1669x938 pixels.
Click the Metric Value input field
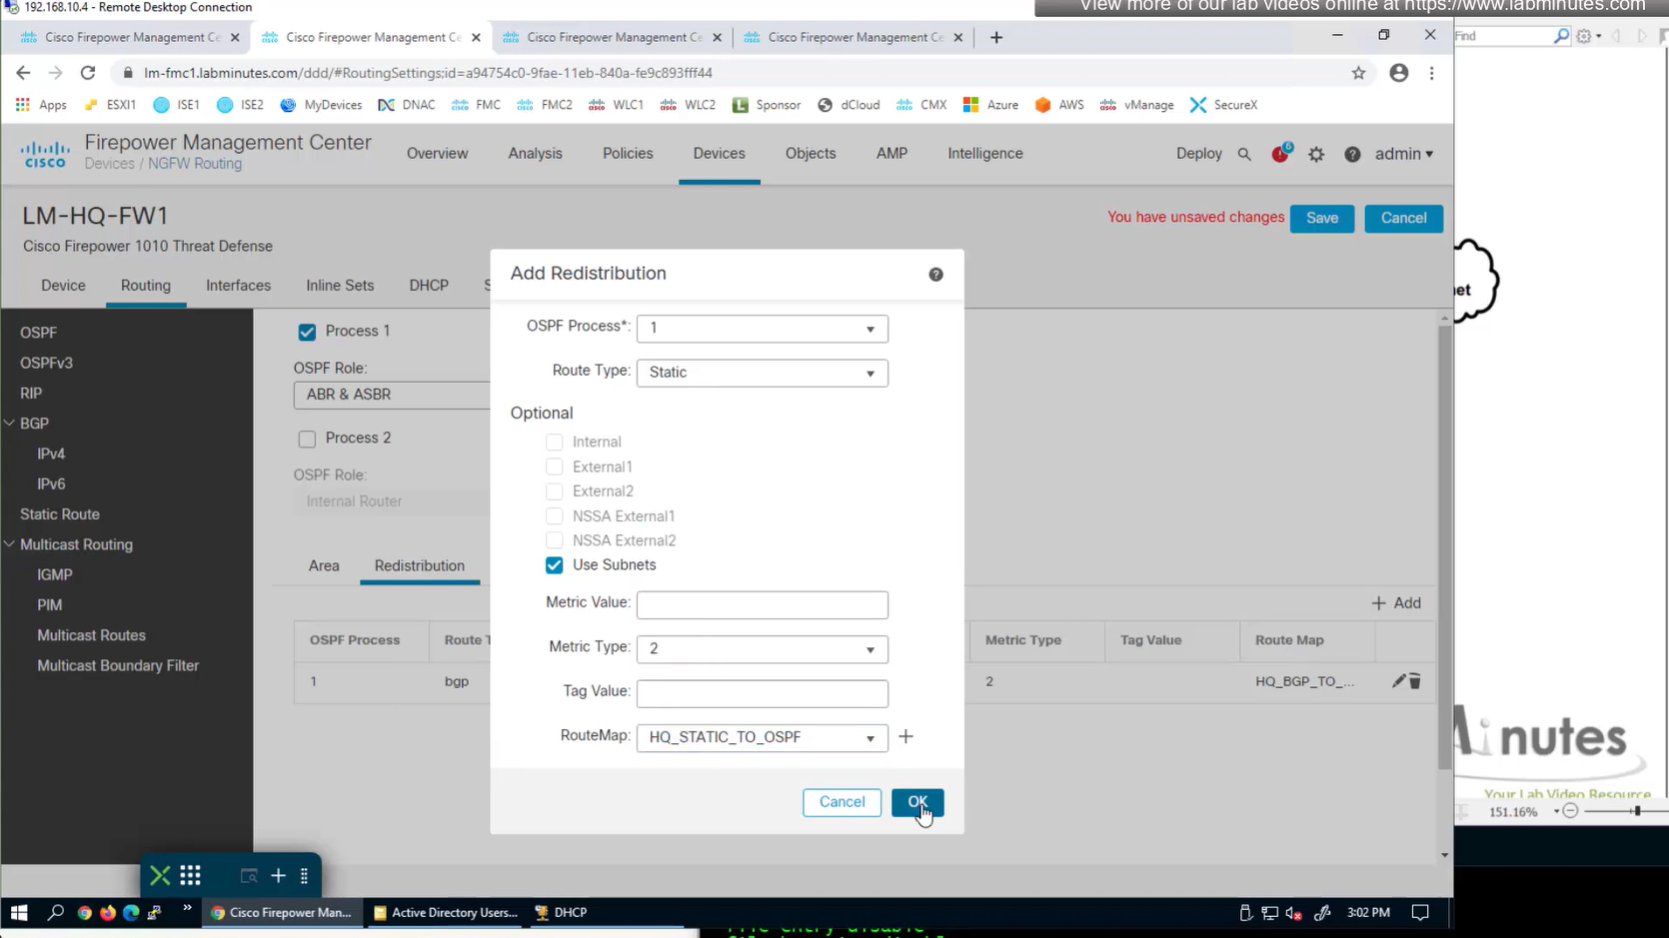click(x=761, y=604)
